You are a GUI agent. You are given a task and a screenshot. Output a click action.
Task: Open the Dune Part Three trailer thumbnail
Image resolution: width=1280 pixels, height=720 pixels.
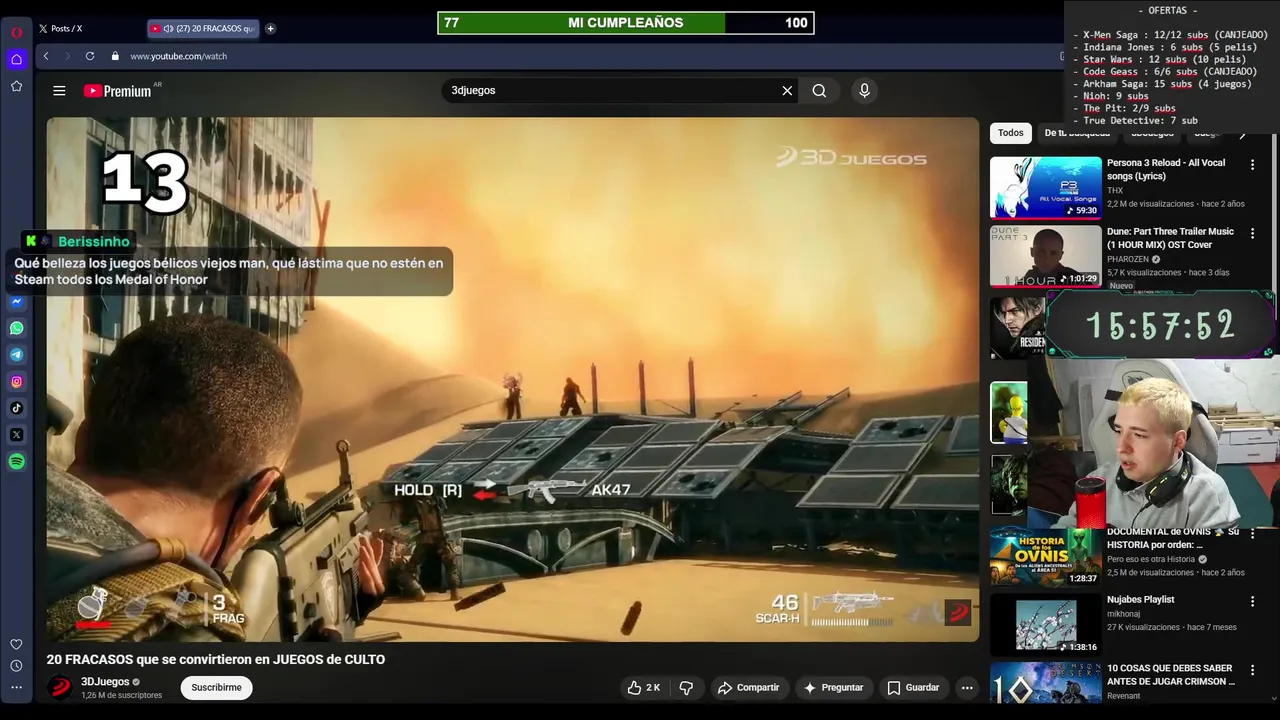point(1046,256)
